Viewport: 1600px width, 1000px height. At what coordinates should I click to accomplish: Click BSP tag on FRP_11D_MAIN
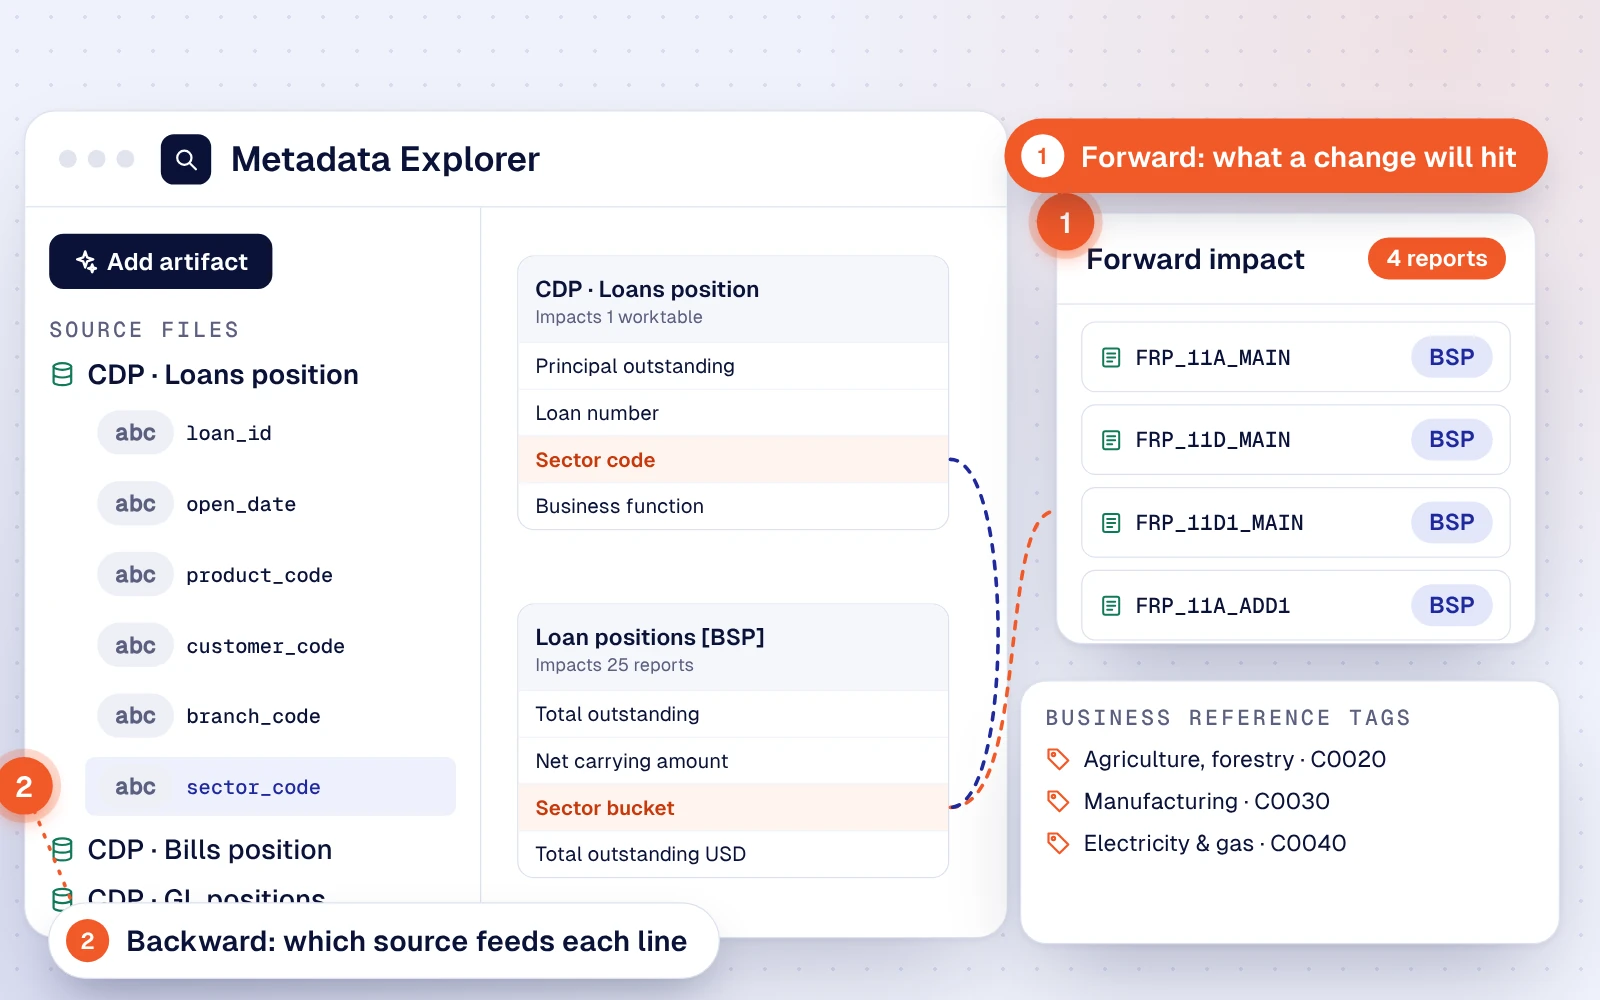pos(1451,439)
